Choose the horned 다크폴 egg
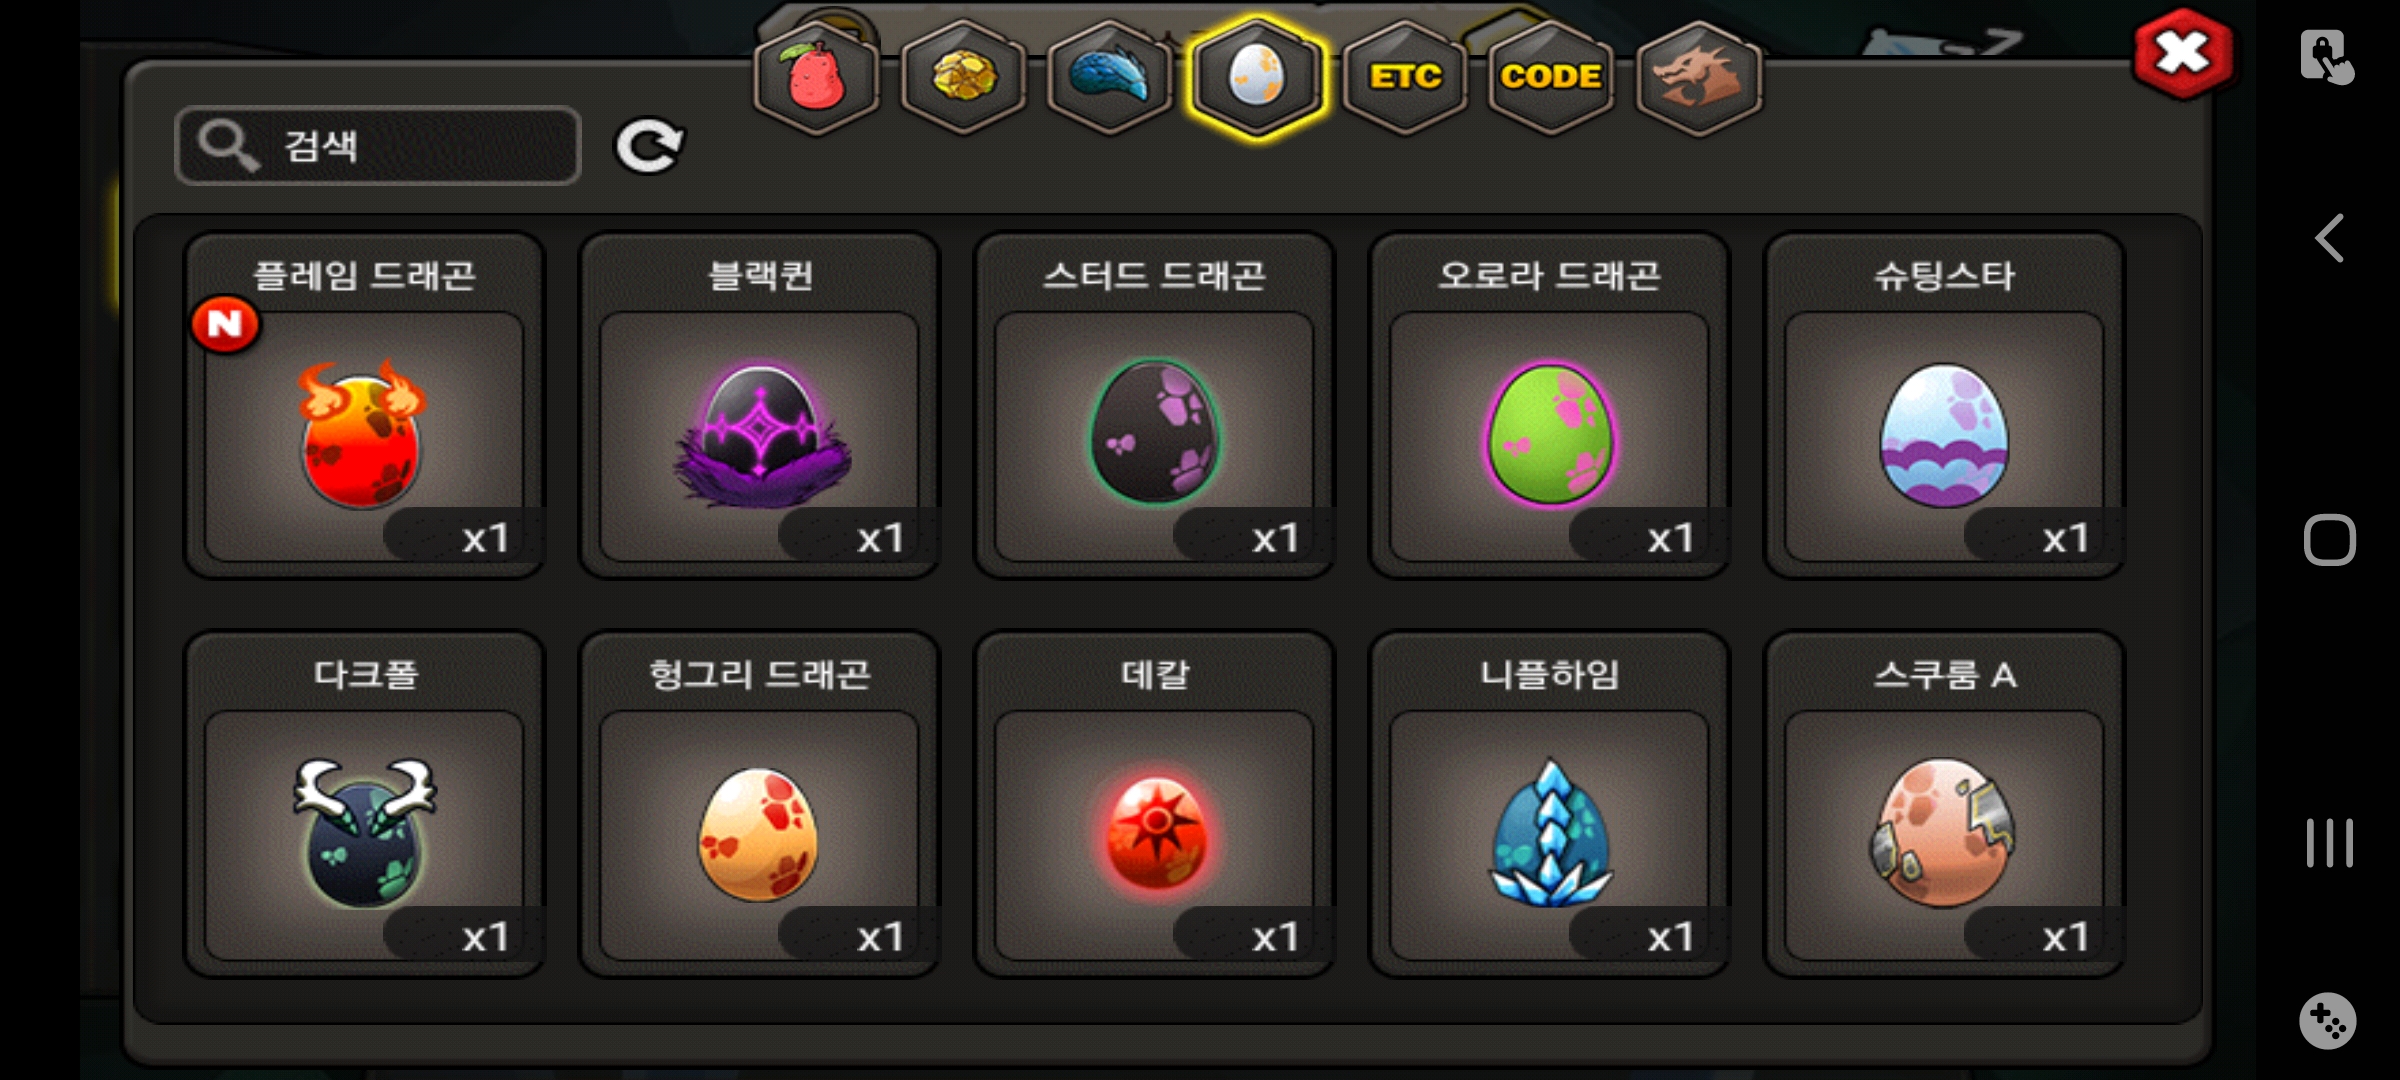The width and height of the screenshot is (2400, 1080). [365, 805]
